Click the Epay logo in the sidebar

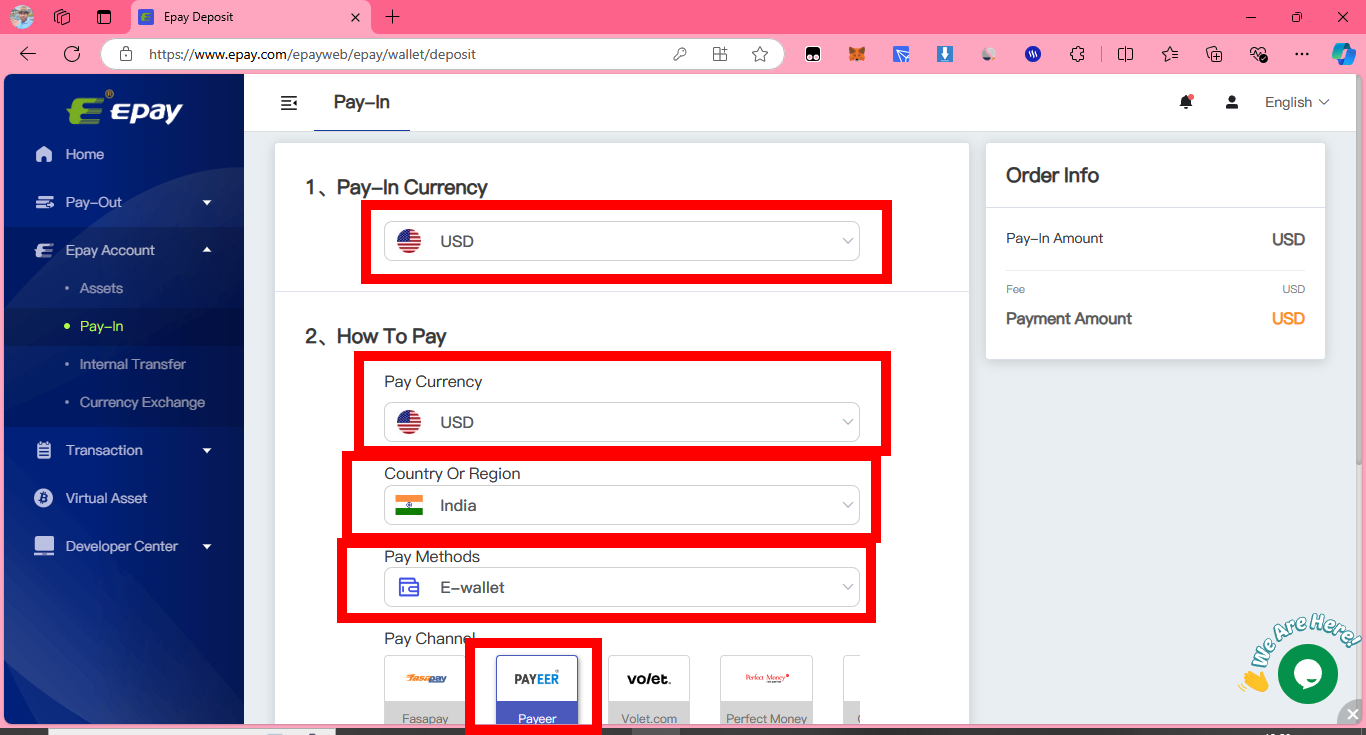(x=125, y=108)
